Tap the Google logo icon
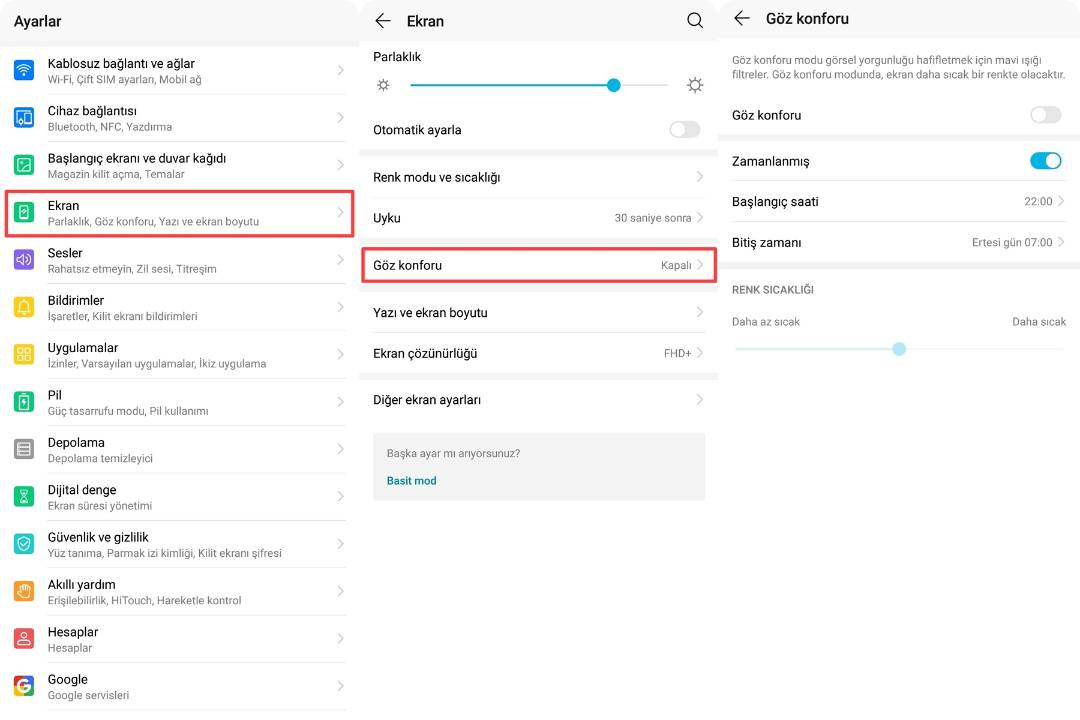Viewport: 1080px width, 720px height. click(x=24, y=686)
